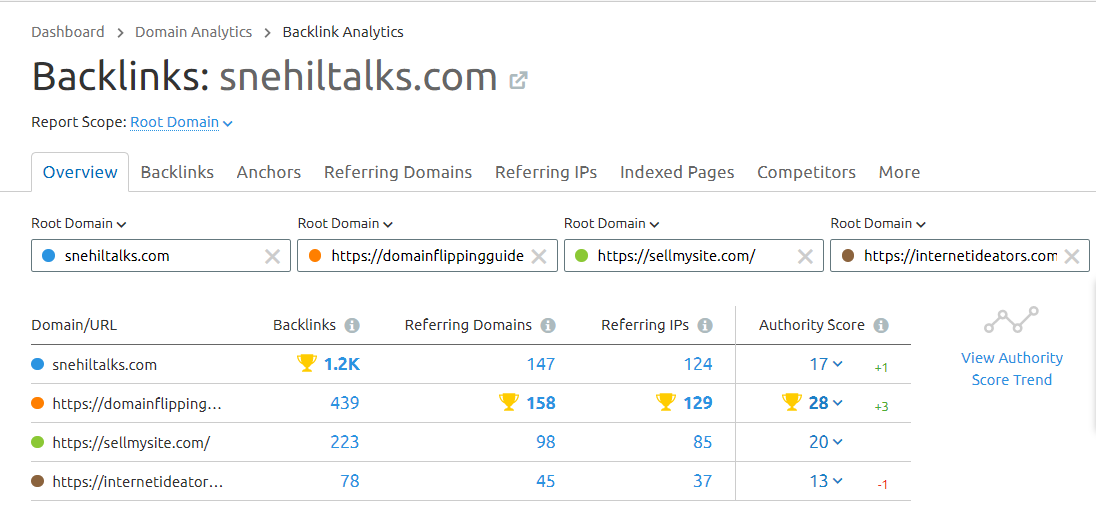The width and height of the screenshot is (1096, 527).
Task: Open View Authority Score Trend link
Action: coord(1011,369)
